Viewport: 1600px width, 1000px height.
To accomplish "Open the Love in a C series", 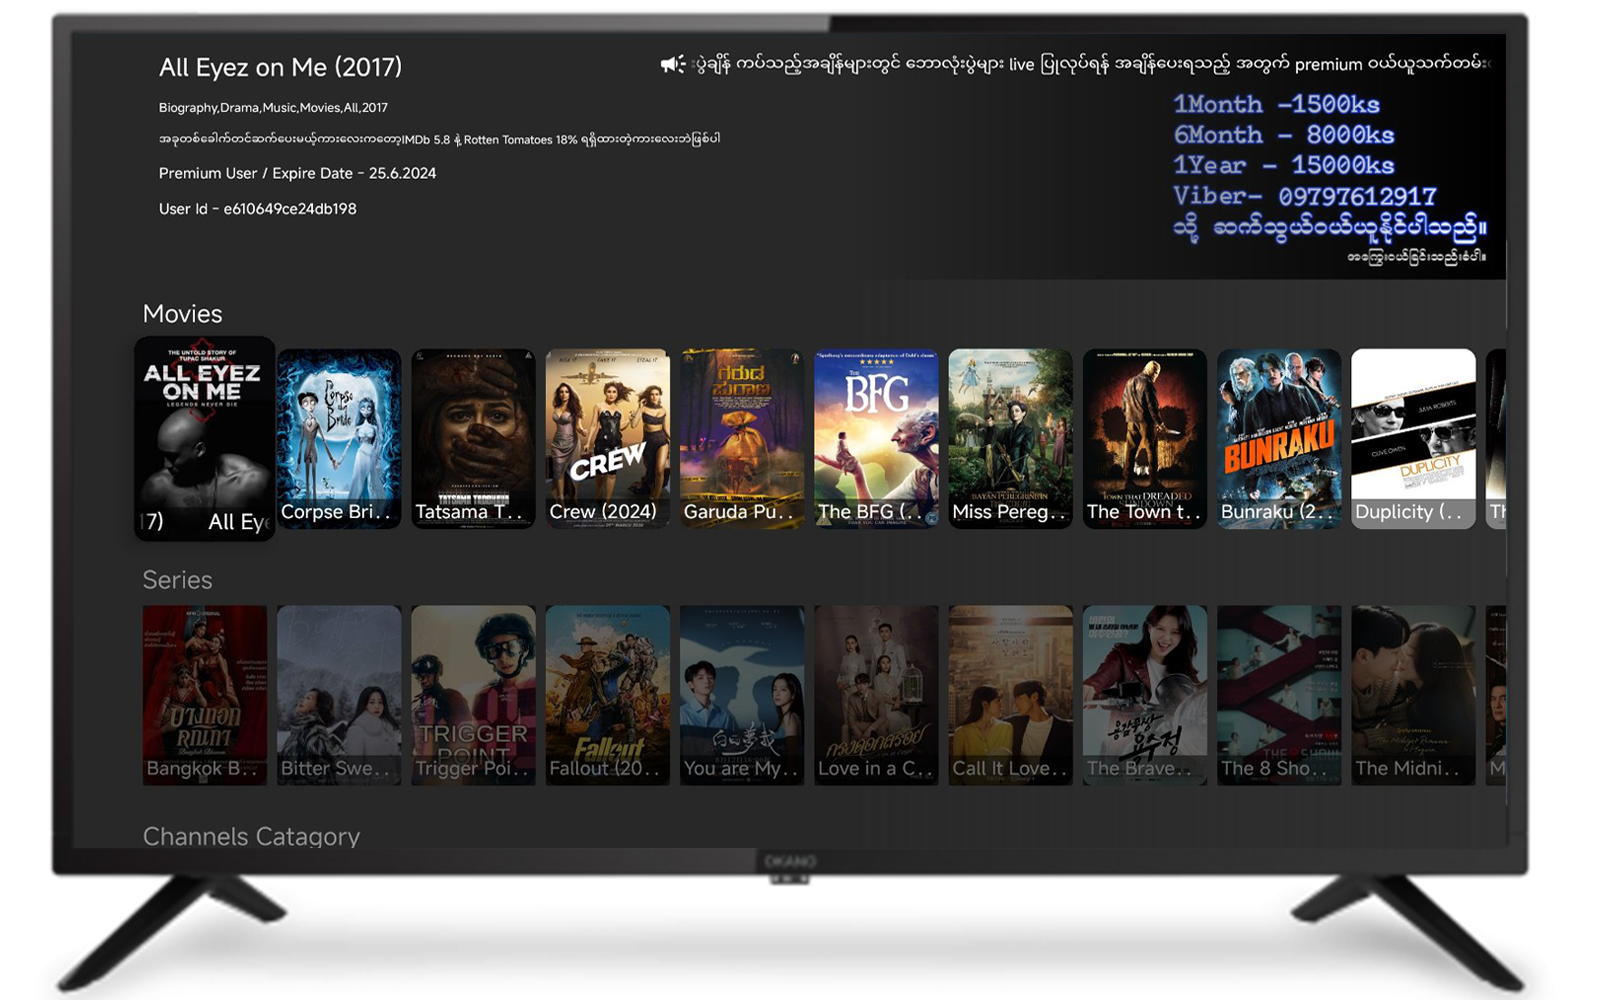I will point(877,690).
